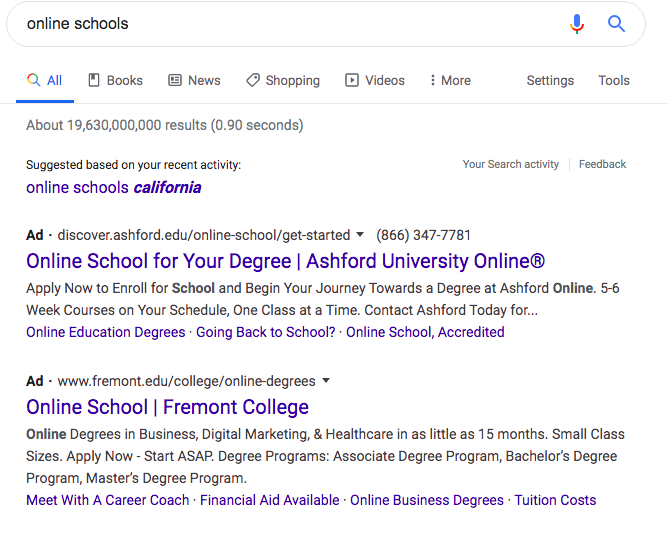Open the Tuition Costs sitelink
Viewport: 668px width, 534px height.
click(x=555, y=500)
